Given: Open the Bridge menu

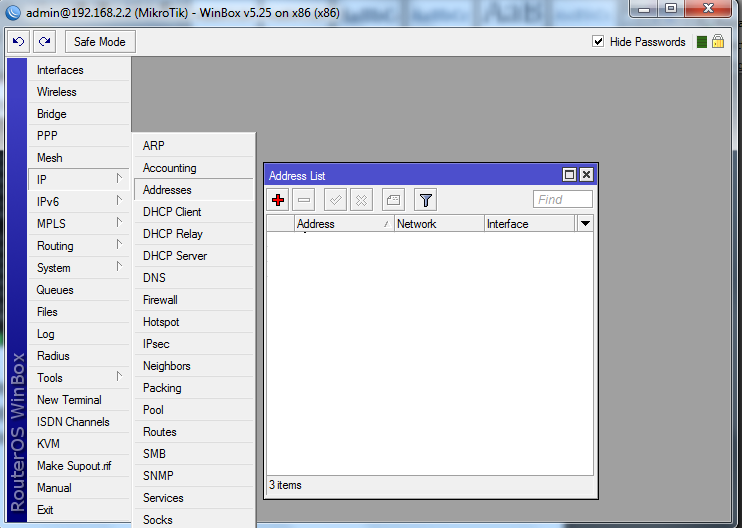Looking at the screenshot, I should click(79, 114).
